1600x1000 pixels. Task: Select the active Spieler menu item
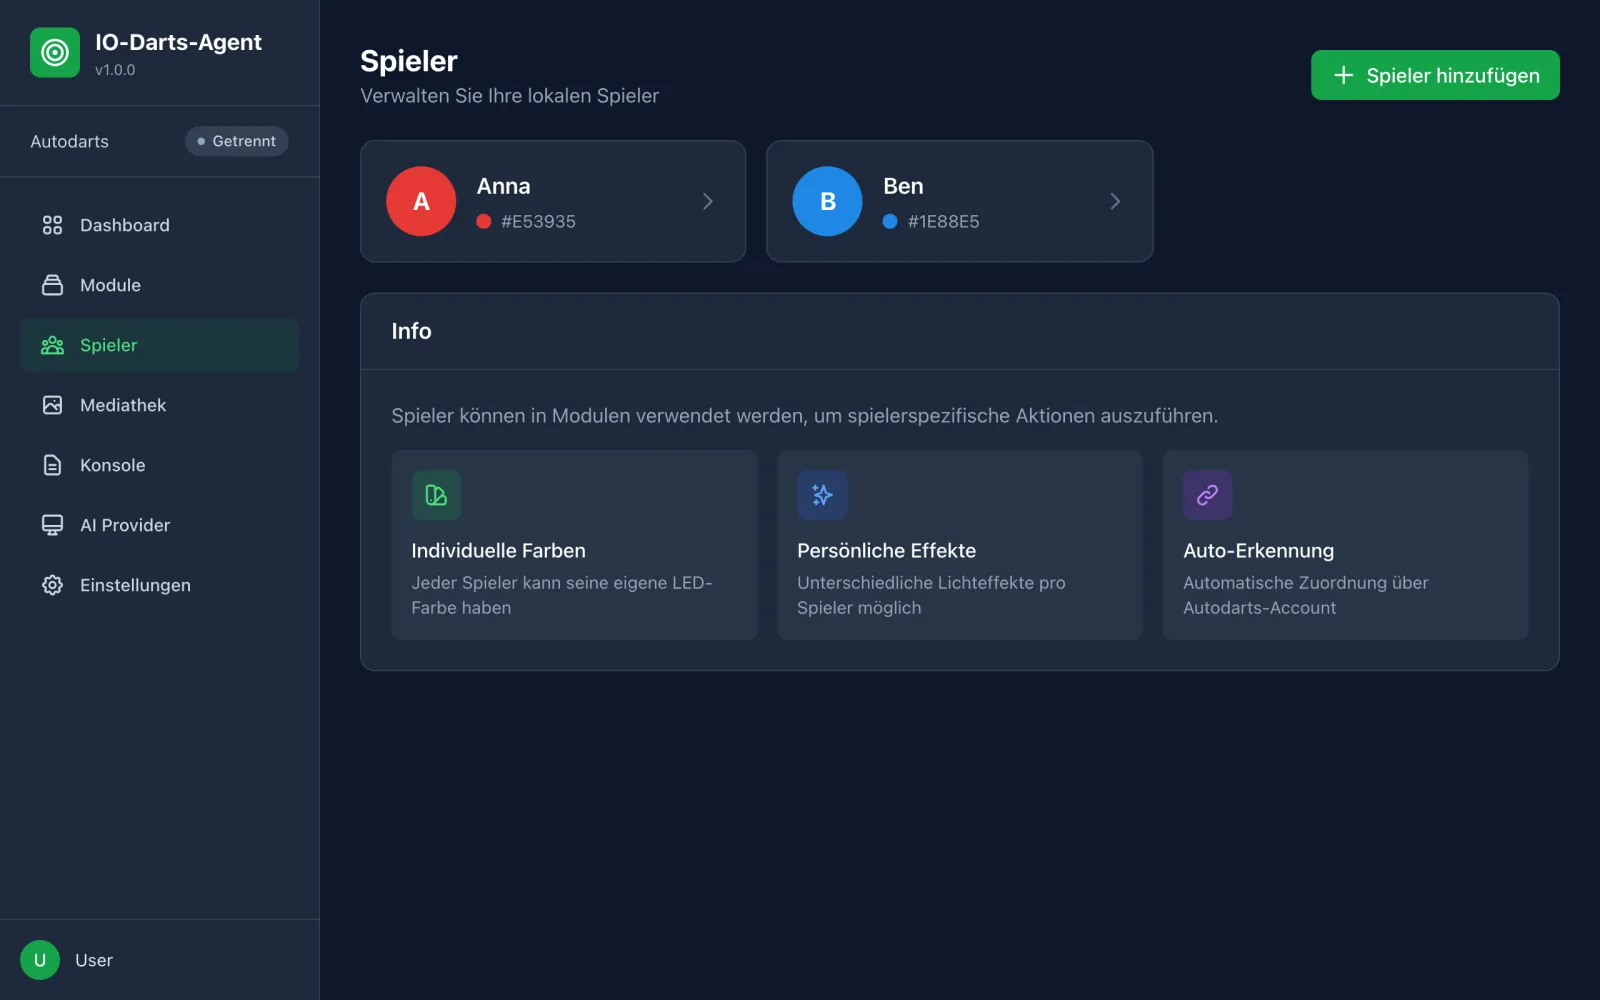point(159,345)
